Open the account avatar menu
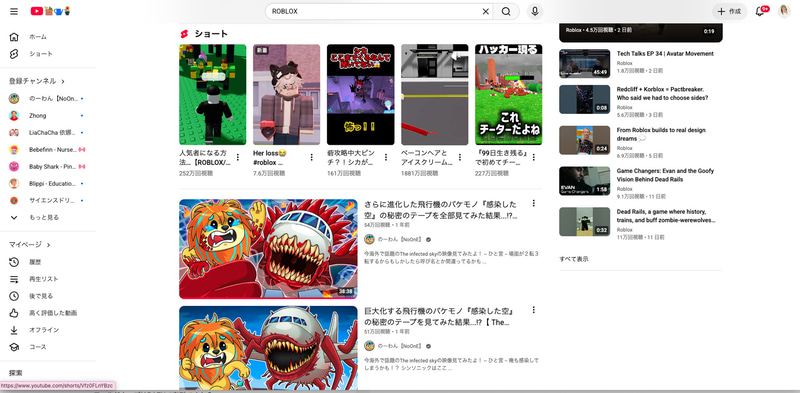This screenshot has height=393, width=800. coord(784,11)
